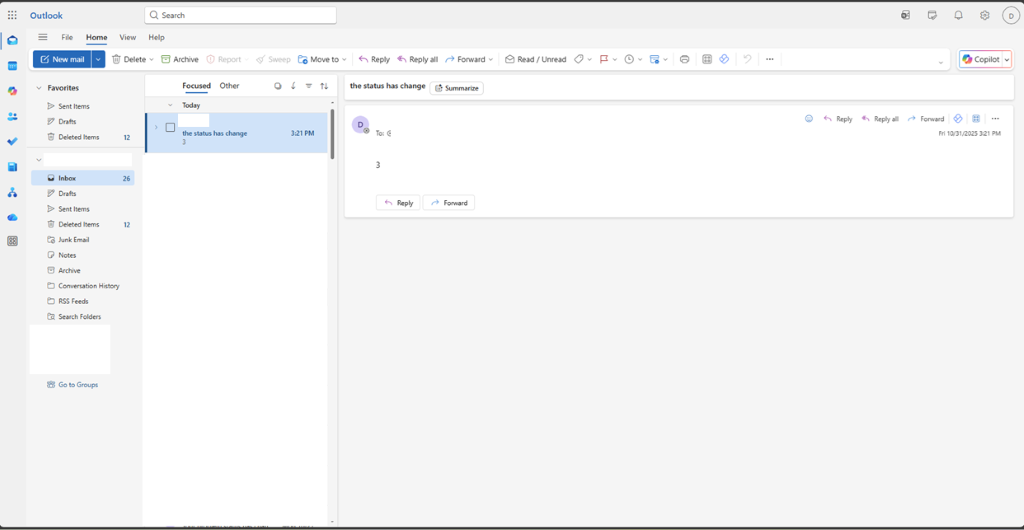Open the New mail dropdown arrow
Viewport: 1024px width, 530px height.
coord(98,59)
